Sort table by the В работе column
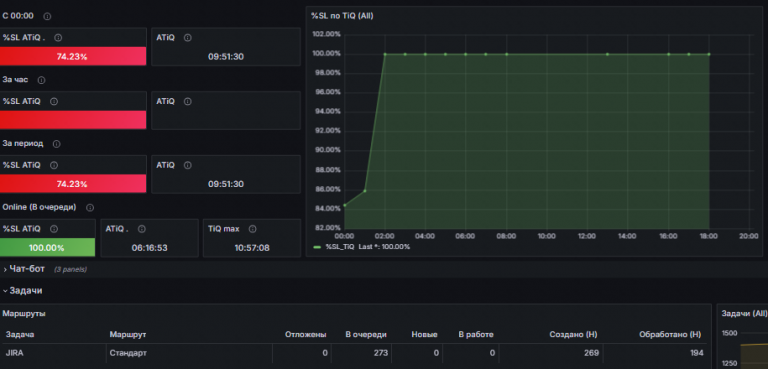768x369 pixels. point(476,335)
